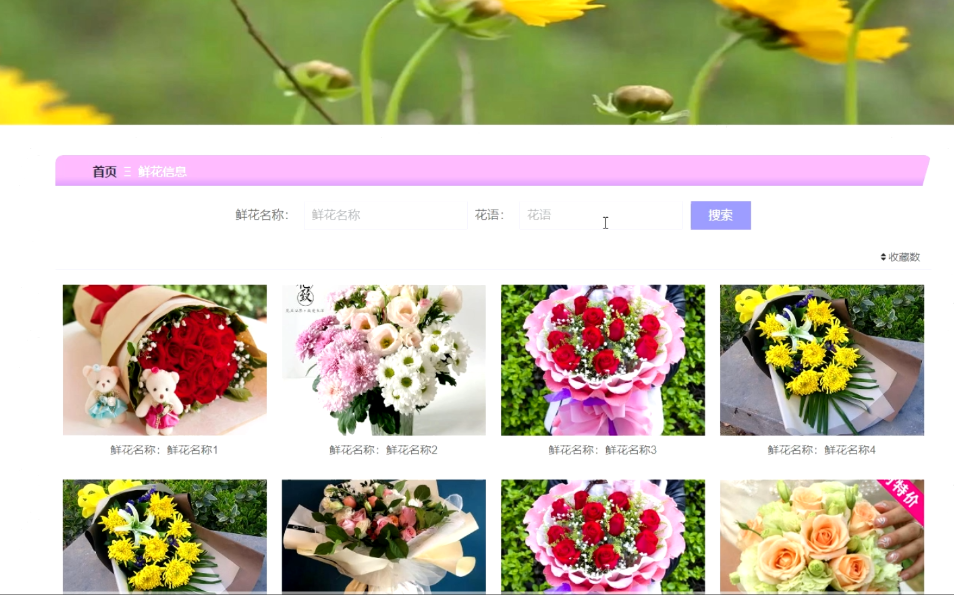Focus the 鲜花名称 search input field
This screenshot has height=595, width=954.
385,215
